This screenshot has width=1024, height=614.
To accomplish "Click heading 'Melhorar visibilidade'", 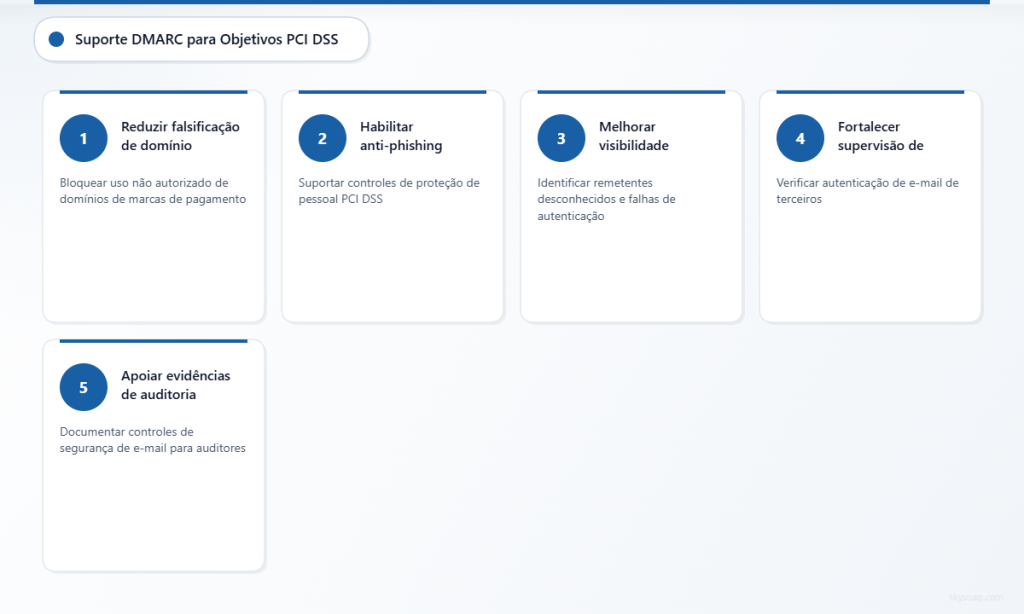I will 633,136.
